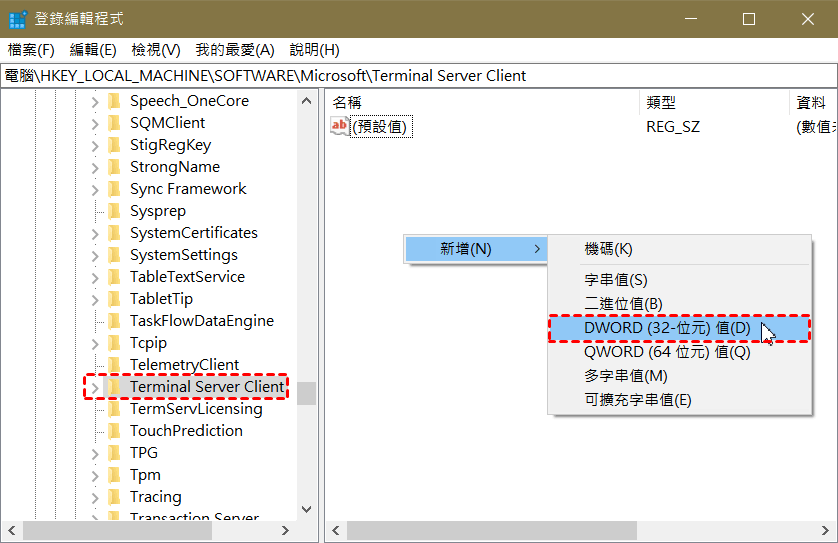The height and width of the screenshot is (543, 838).
Task: Choose QWORD (64 位元) 值(Q) entry
Action: click(679, 352)
